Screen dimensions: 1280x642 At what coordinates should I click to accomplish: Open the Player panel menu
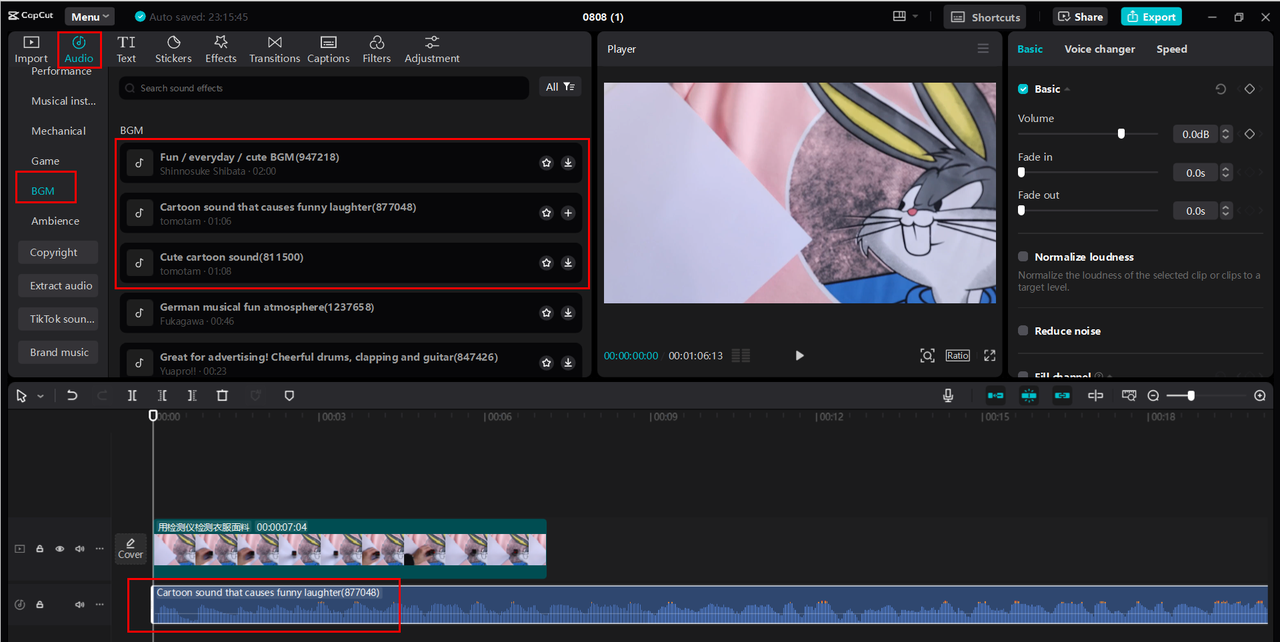point(983,49)
